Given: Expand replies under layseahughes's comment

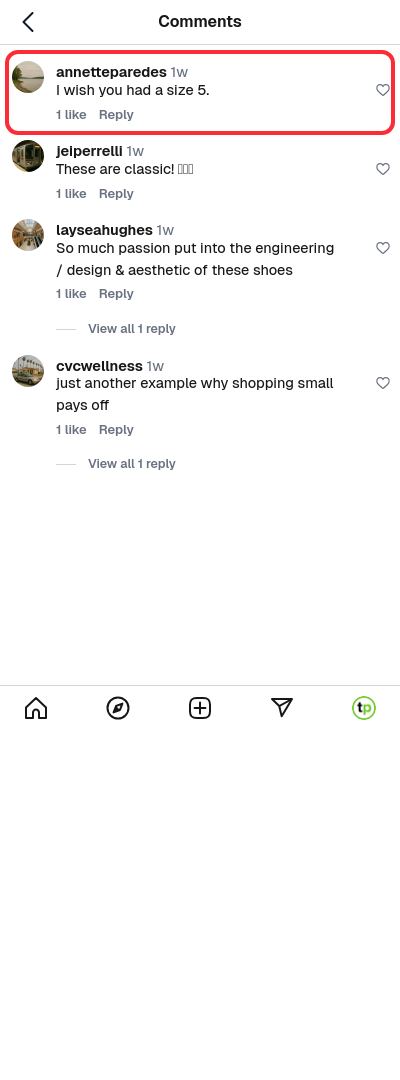Looking at the screenshot, I should pyautogui.click(x=131, y=329).
